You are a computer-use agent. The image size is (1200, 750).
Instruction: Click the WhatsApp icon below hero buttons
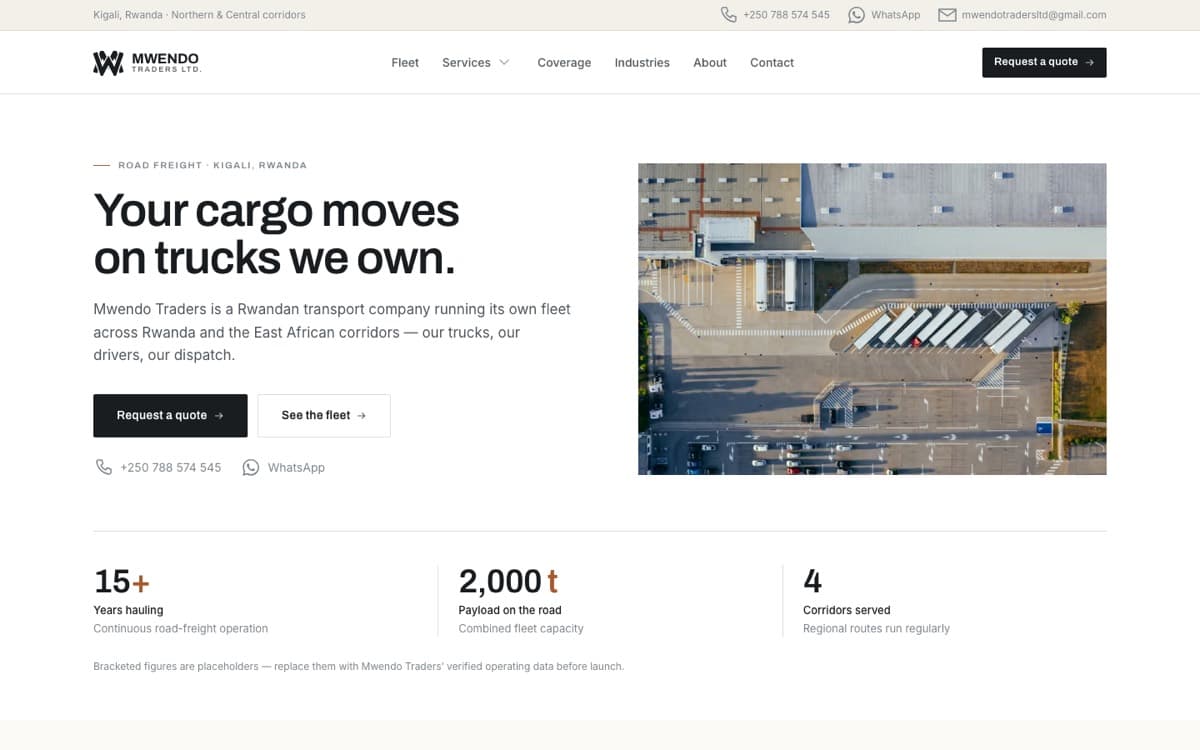pos(251,467)
